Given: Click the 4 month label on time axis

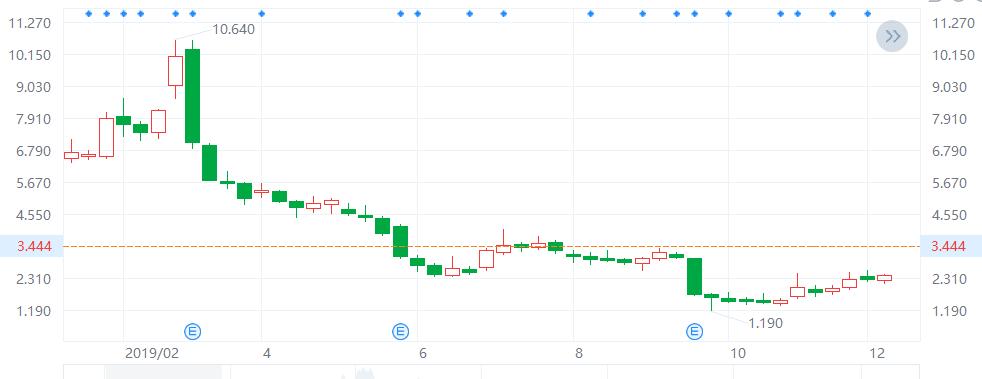Looking at the screenshot, I should 267,353.
